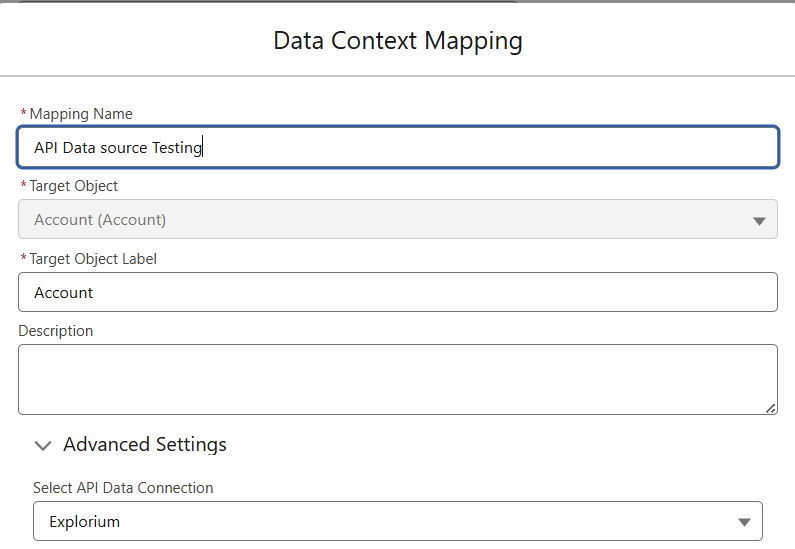Click the Advanced Settings heading text
Screen dimensions: 795x549
145,445
